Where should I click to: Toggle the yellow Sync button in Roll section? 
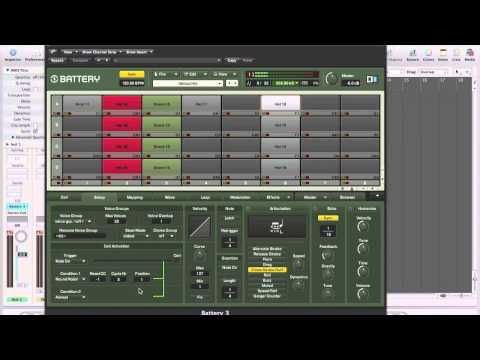tap(328, 218)
